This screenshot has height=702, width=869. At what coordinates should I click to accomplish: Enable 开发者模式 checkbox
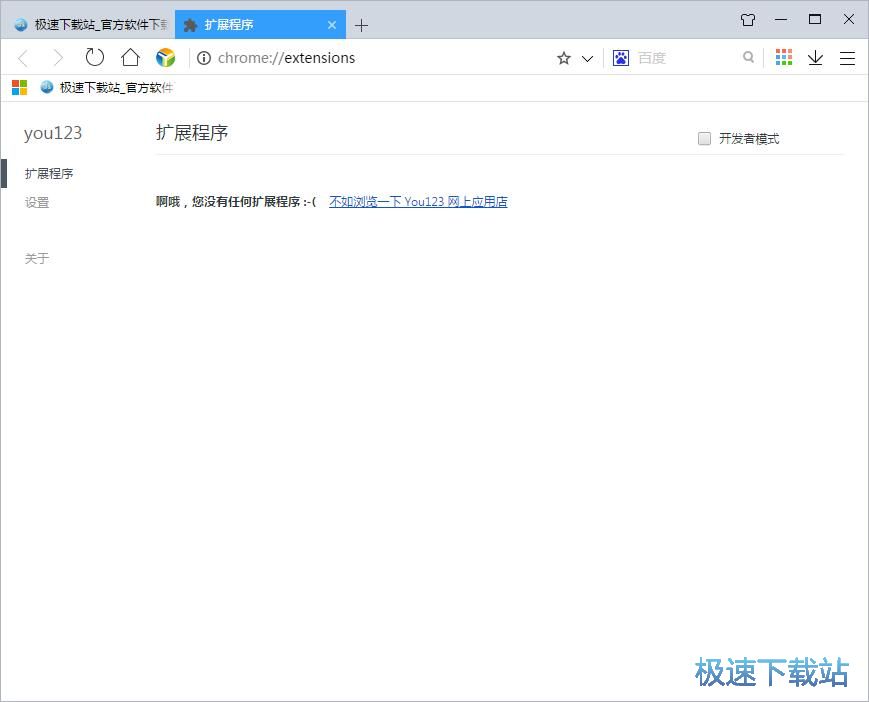click(x=704, y=139)
